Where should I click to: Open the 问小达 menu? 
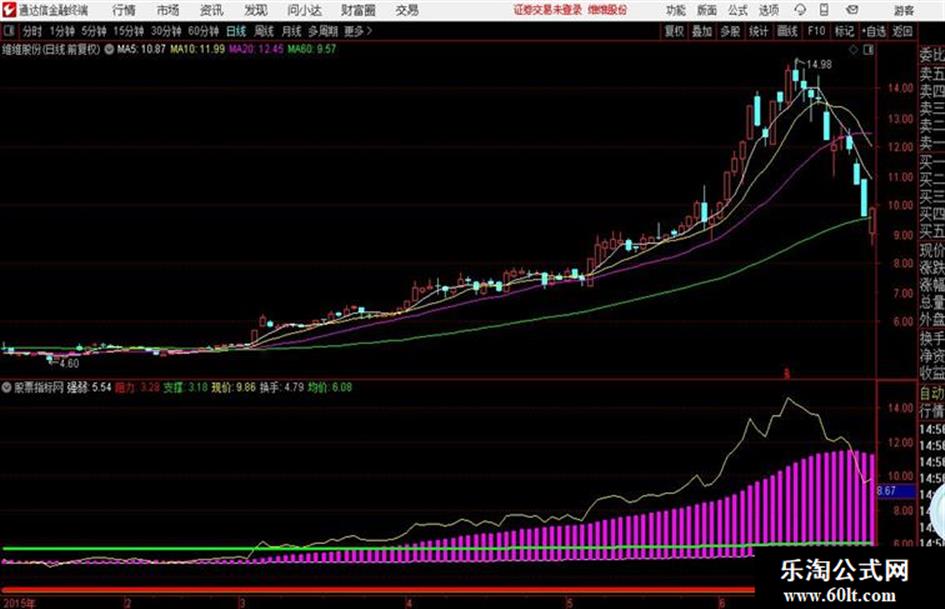[304, 10]
